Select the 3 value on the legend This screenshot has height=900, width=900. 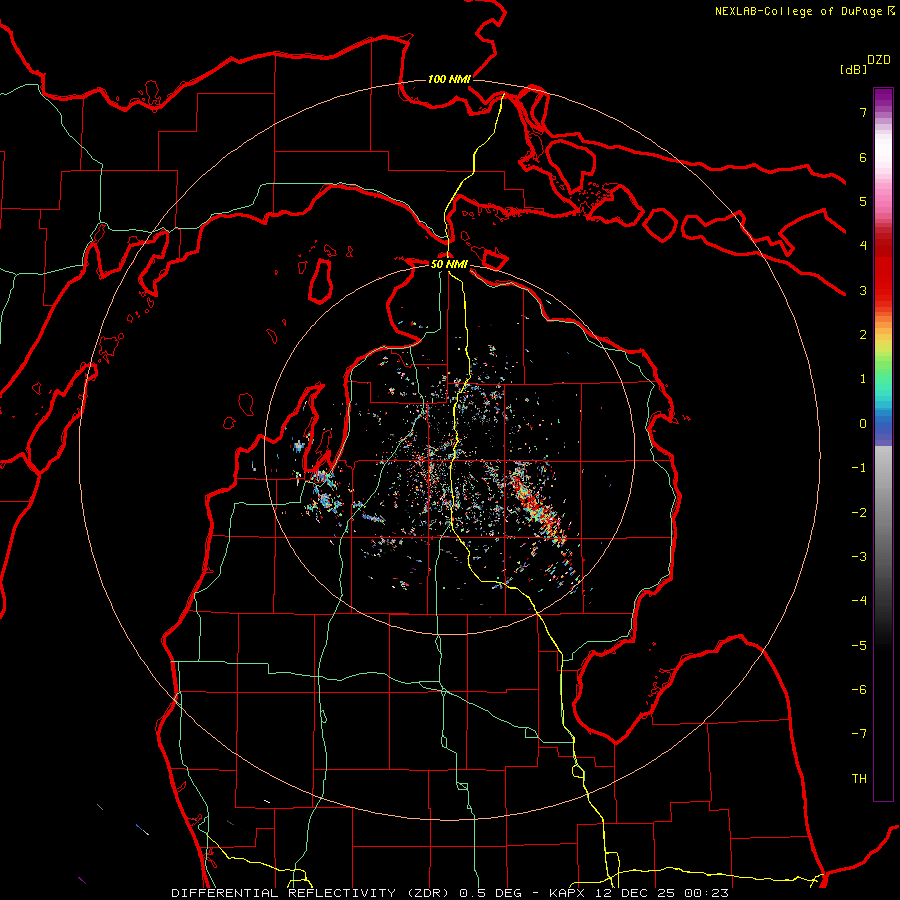coord(863,290)
